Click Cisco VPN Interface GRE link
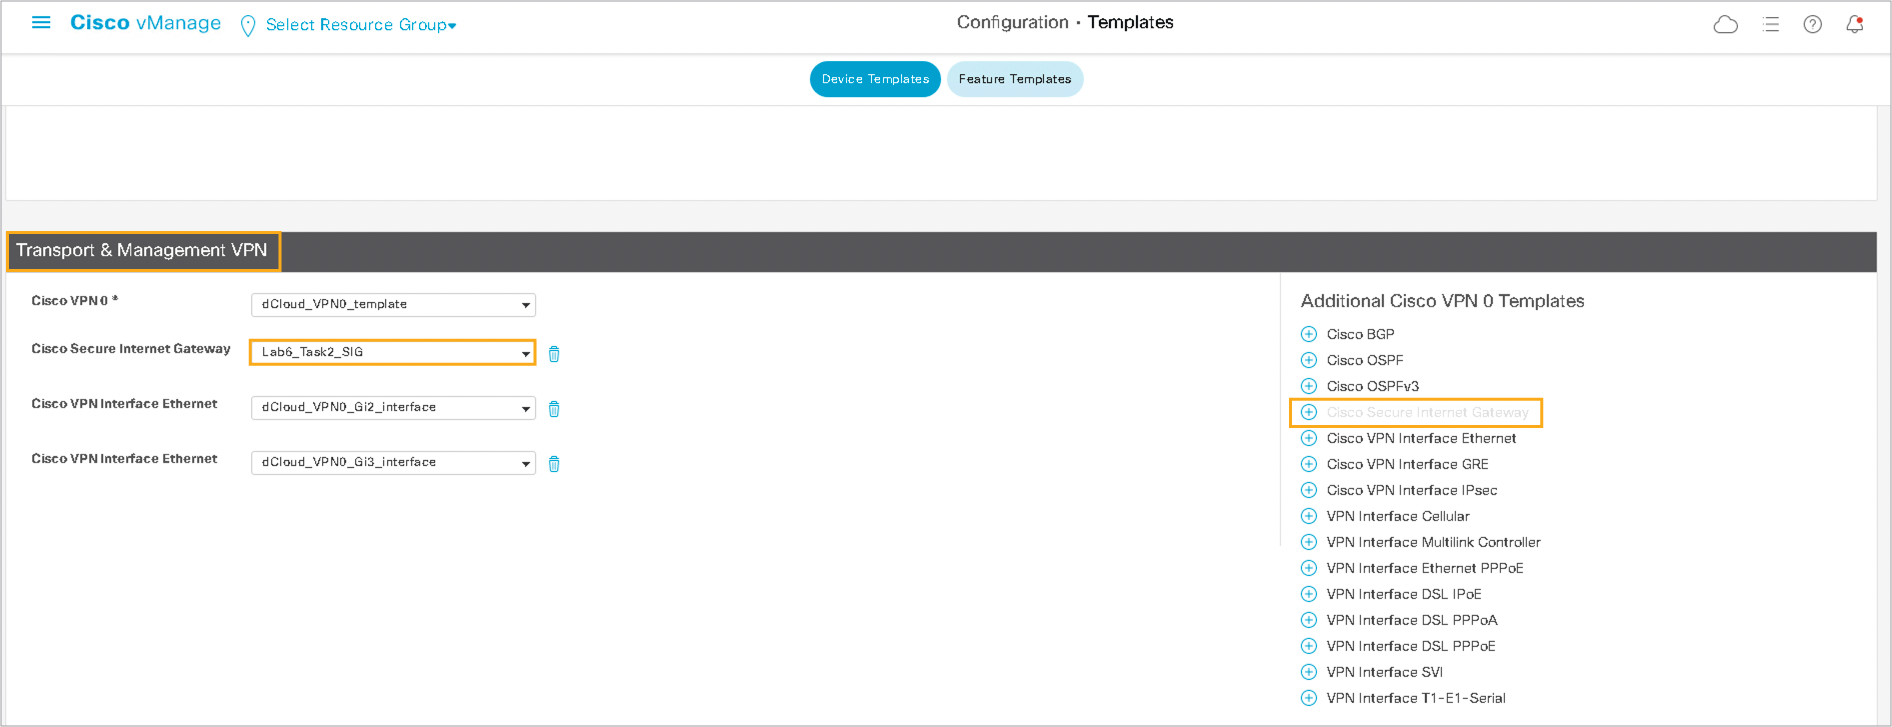This screenshot has height=727, width=1892. pos(1407,464)
